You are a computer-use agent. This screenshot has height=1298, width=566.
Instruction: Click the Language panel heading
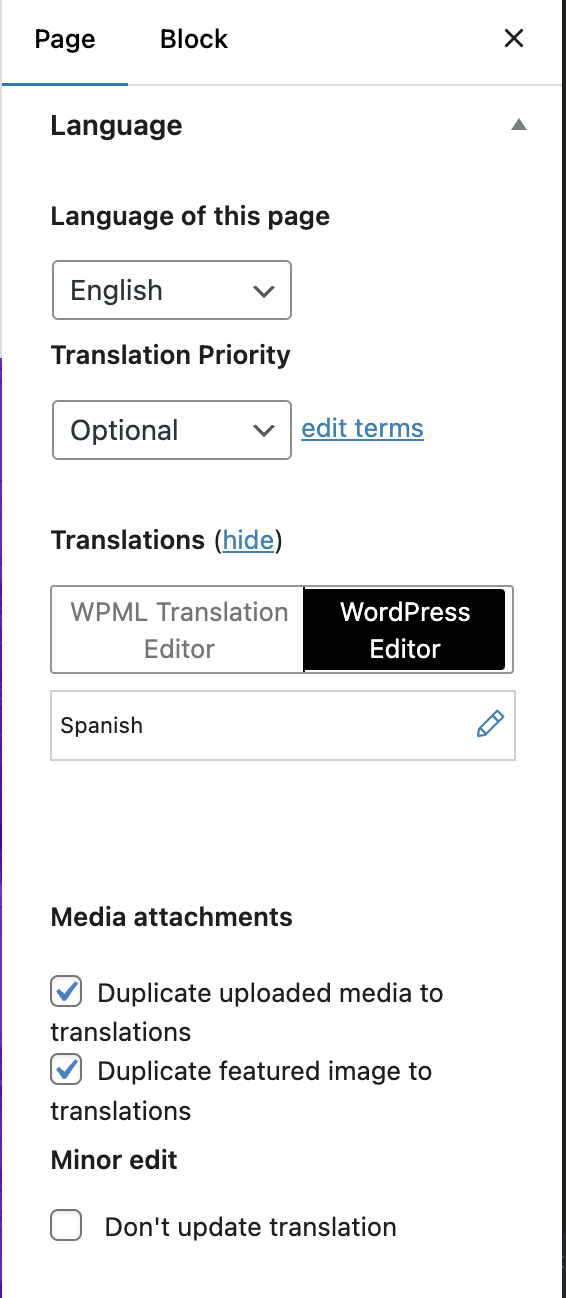tap(117, 126)
